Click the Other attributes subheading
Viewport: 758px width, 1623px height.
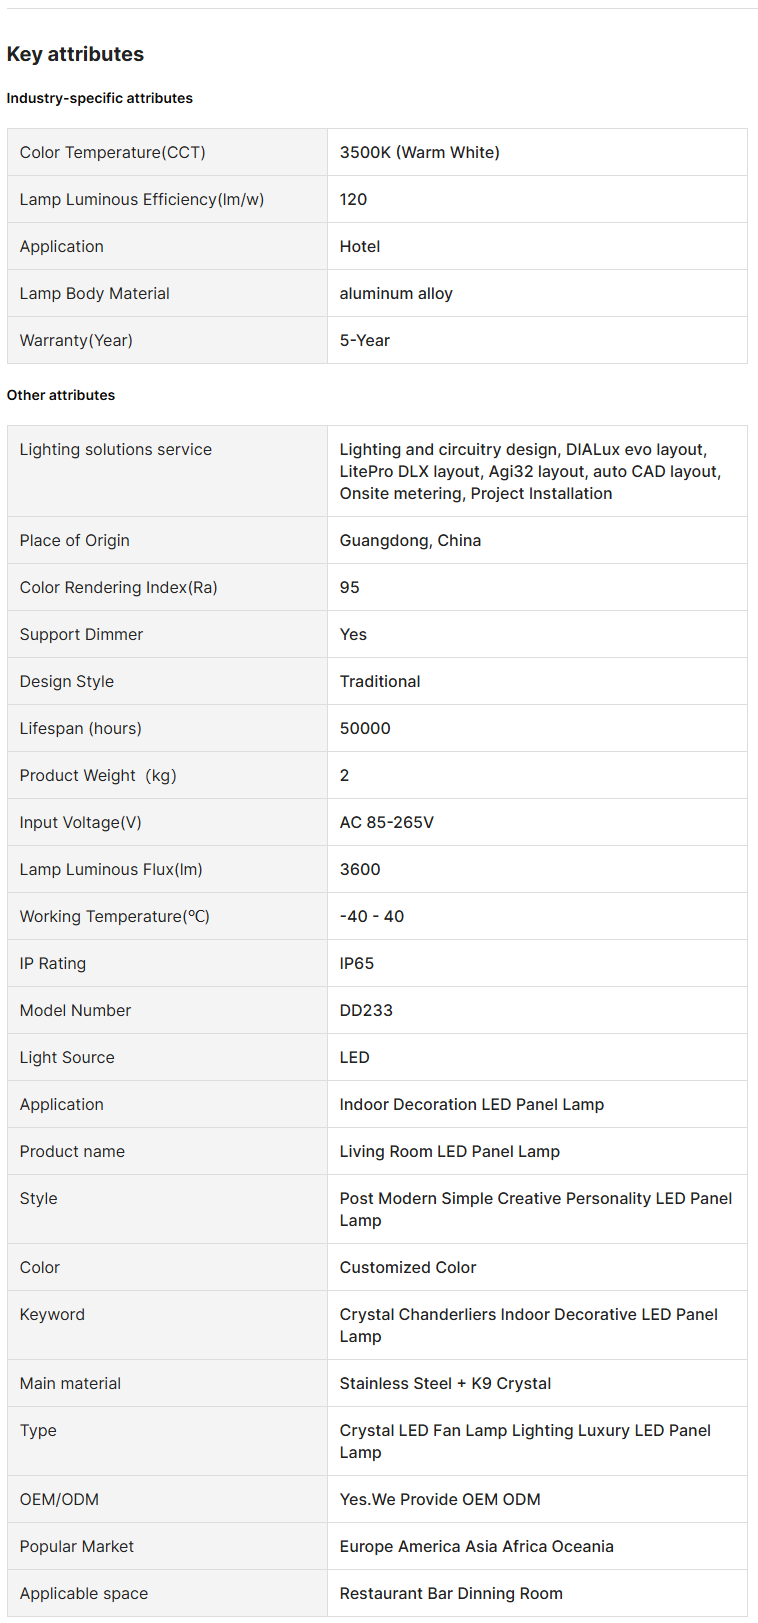pyautogui.click(x=61, y=395)
